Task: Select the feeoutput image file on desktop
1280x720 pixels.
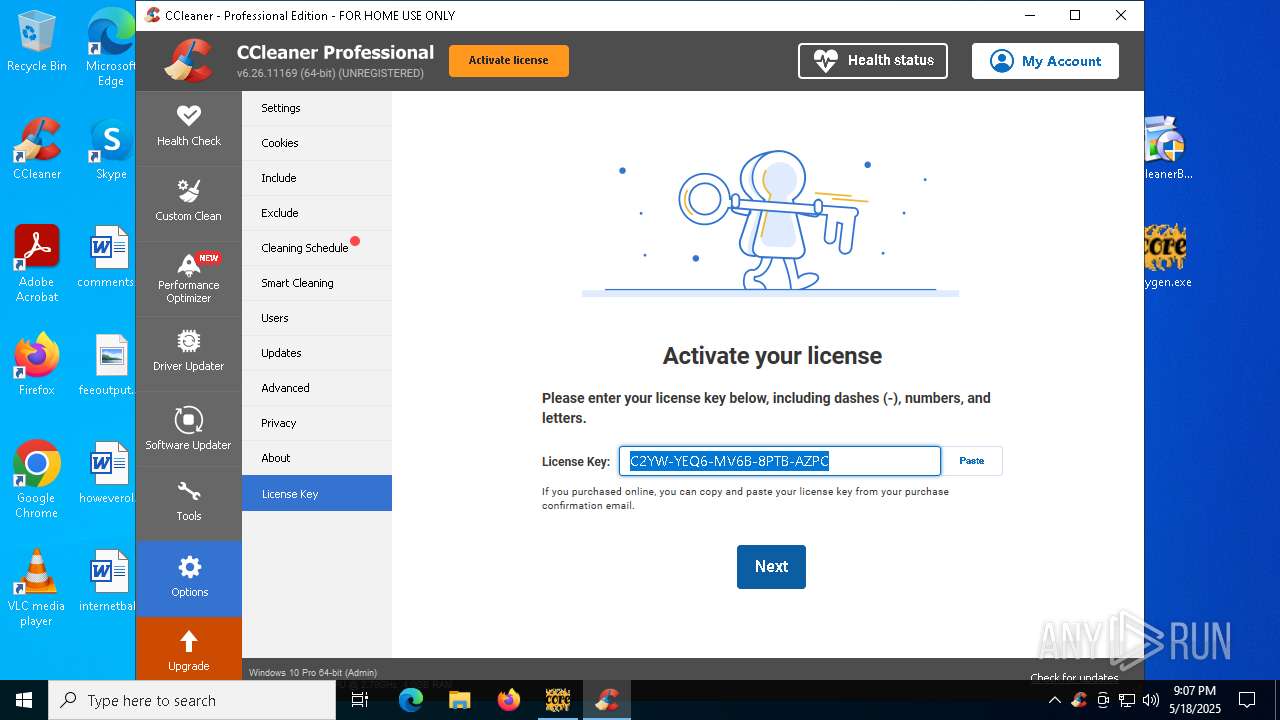Action: click(x=108, y=366)
